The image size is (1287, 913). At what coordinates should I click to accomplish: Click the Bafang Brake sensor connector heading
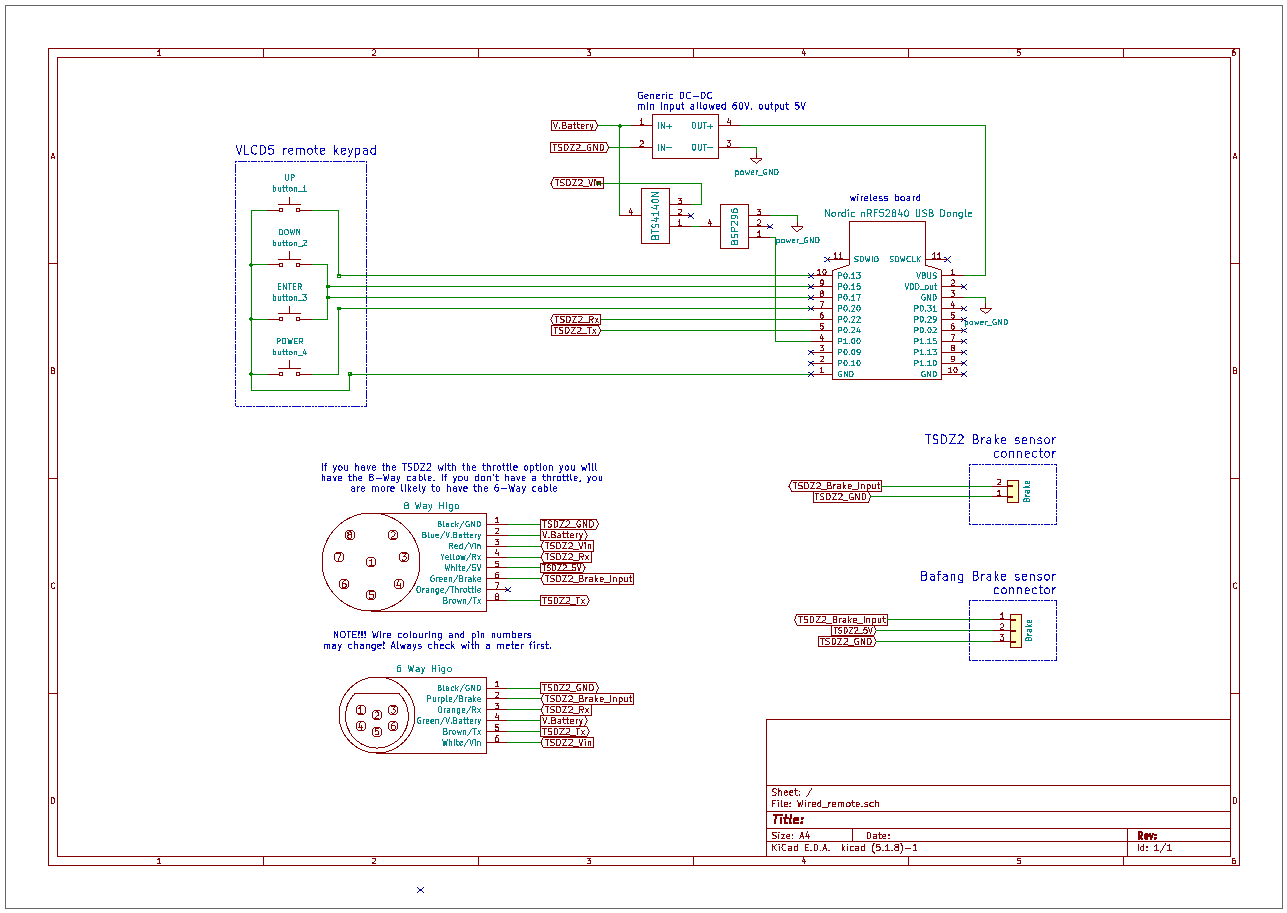coord(988,583)
